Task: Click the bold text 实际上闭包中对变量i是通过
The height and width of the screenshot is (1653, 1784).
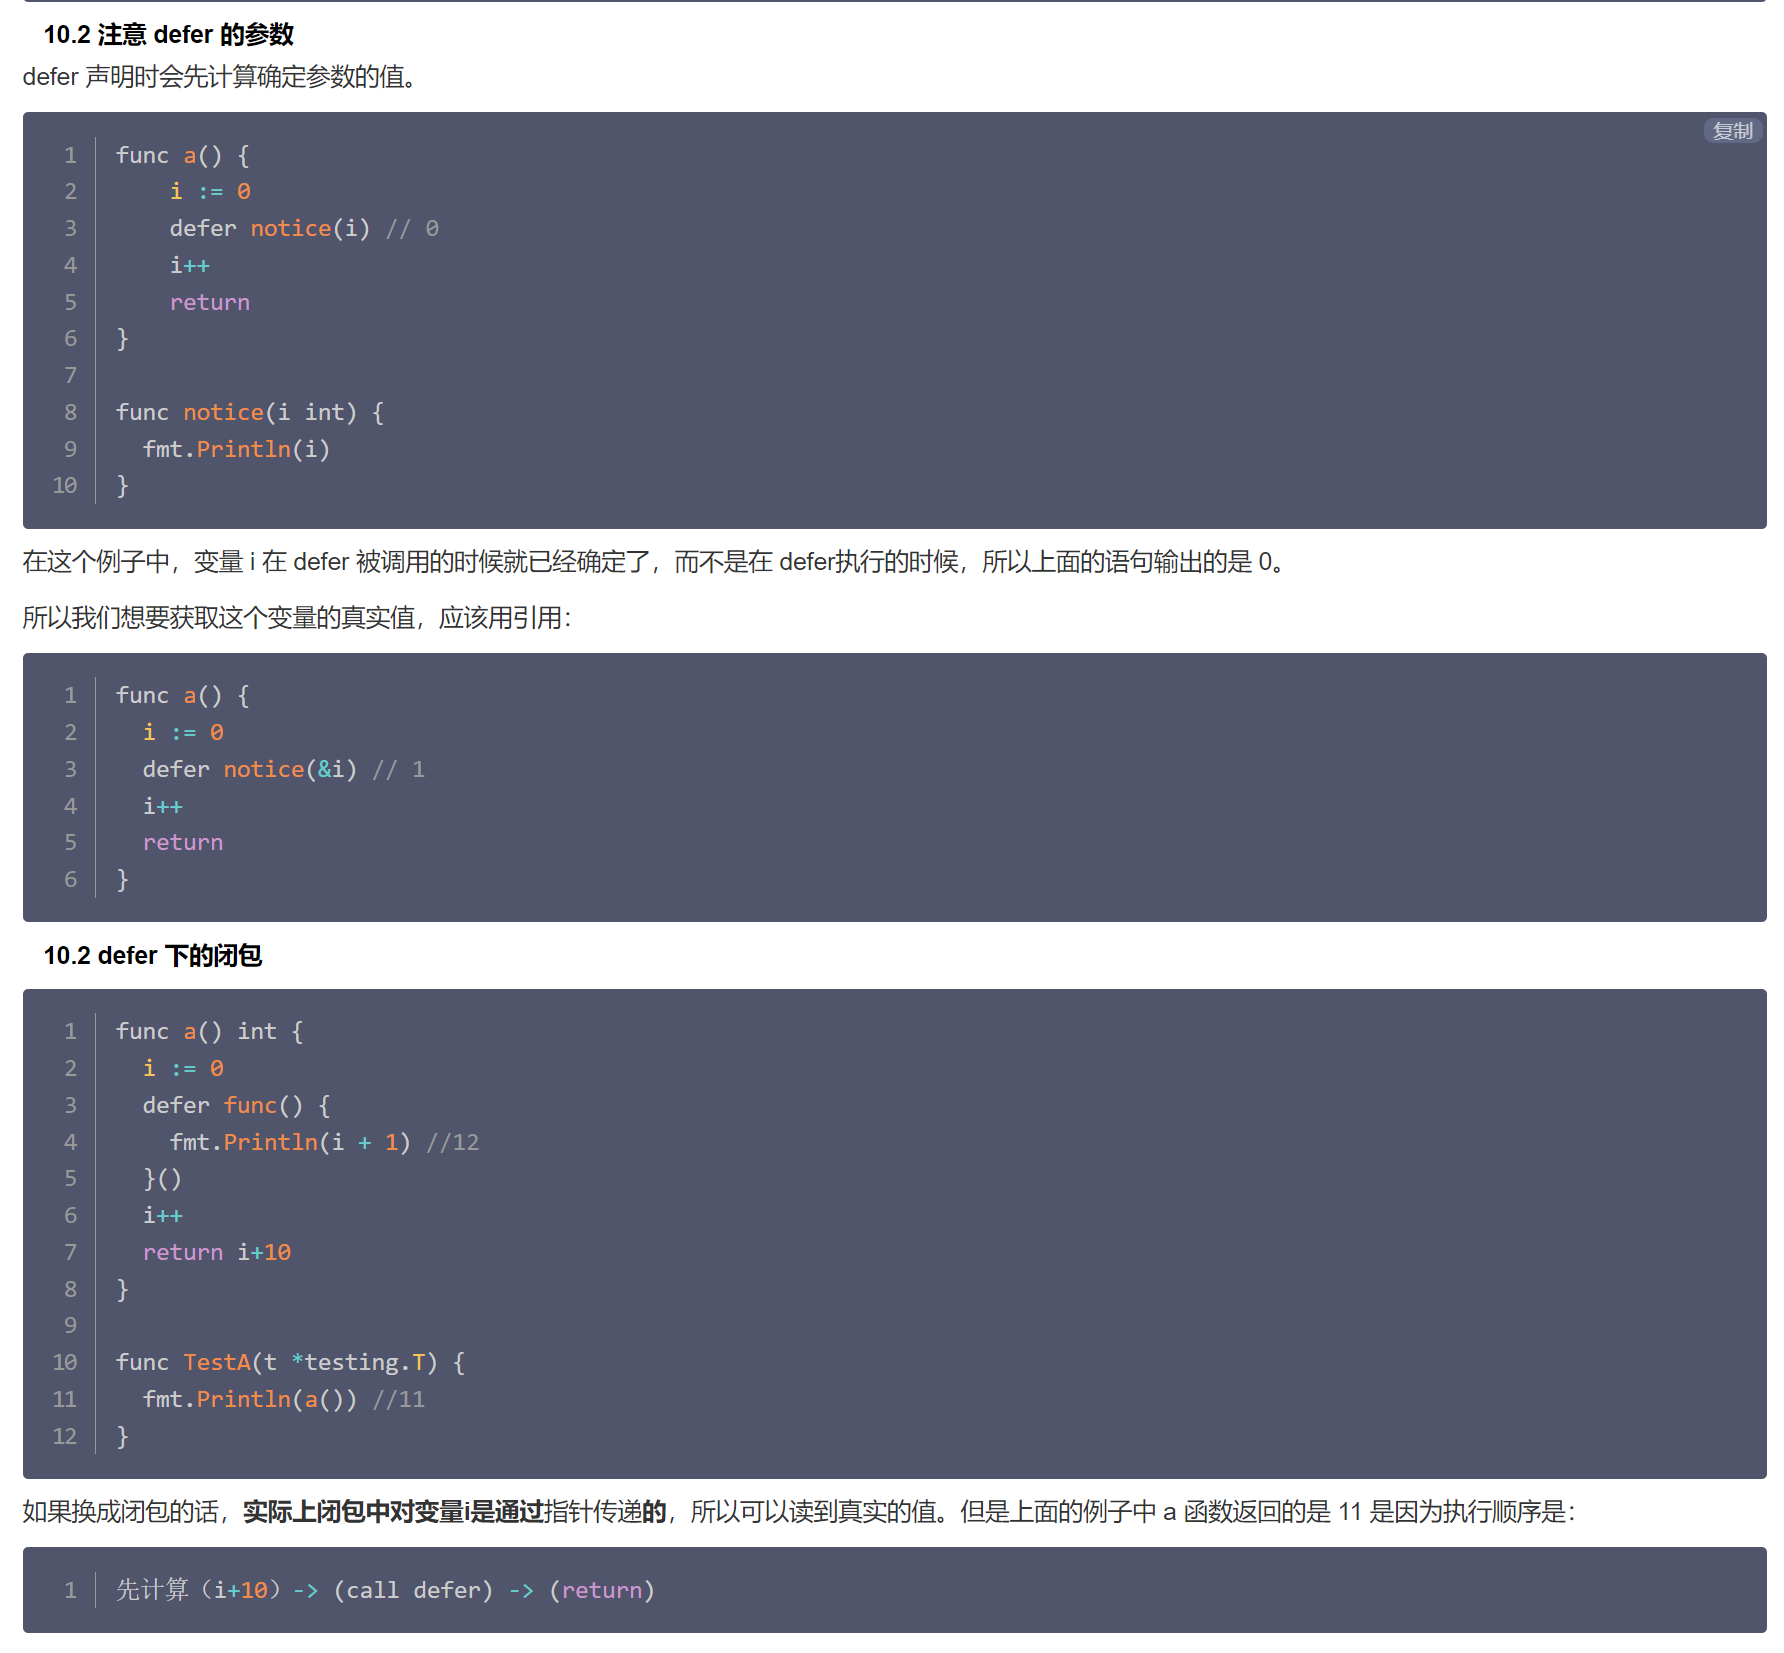Action: (x=392, y=1511)
